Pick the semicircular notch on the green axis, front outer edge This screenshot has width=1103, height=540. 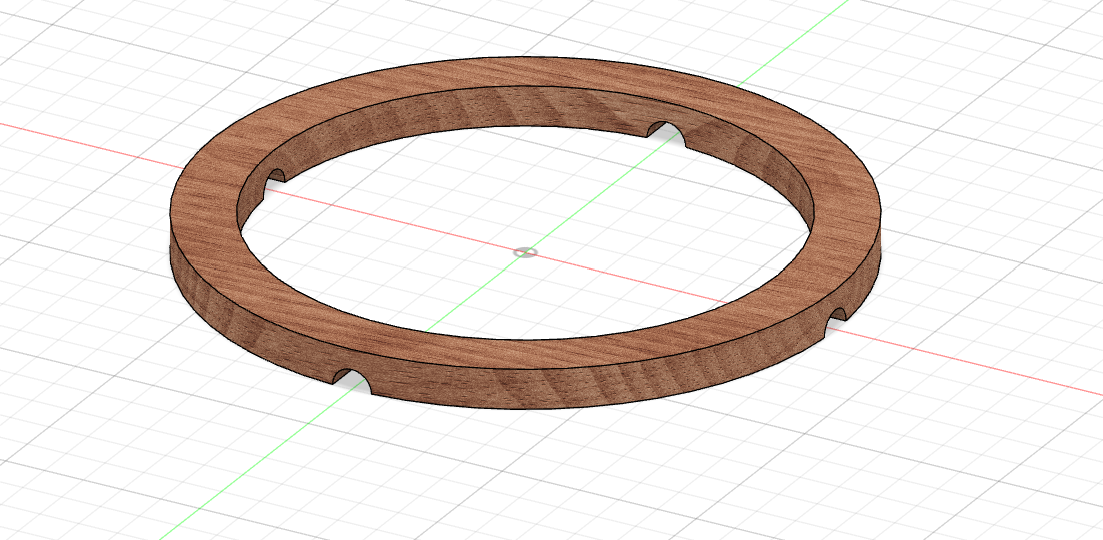352,381
